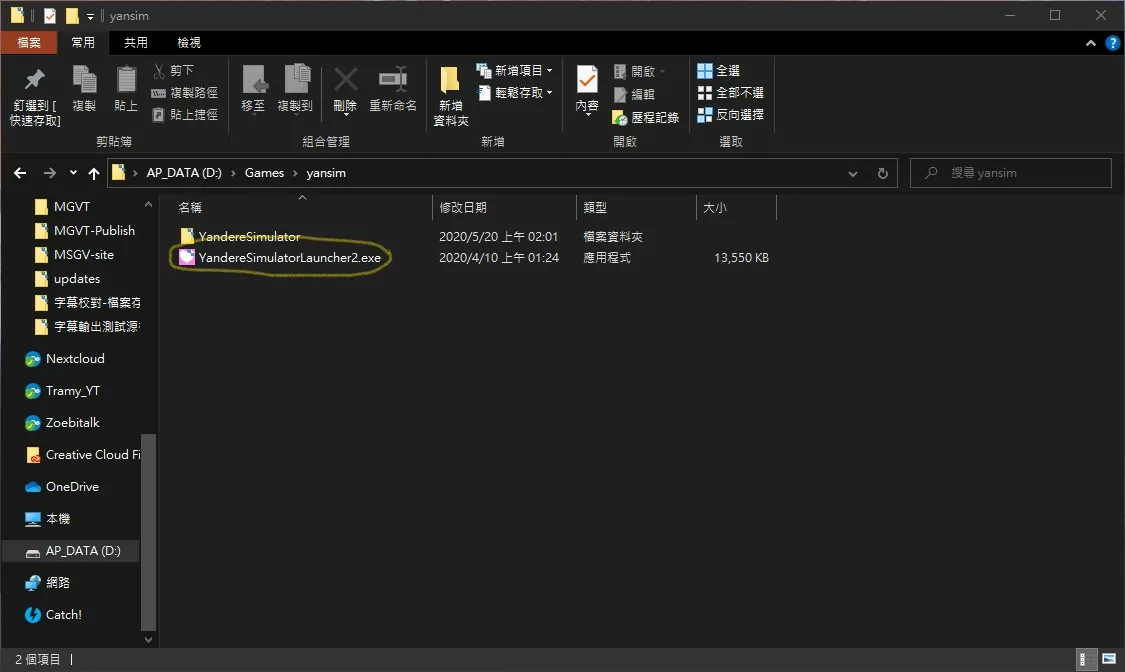1125x672 pixels.
Task: Go up one folder level arrow
Action: [93, 173]
